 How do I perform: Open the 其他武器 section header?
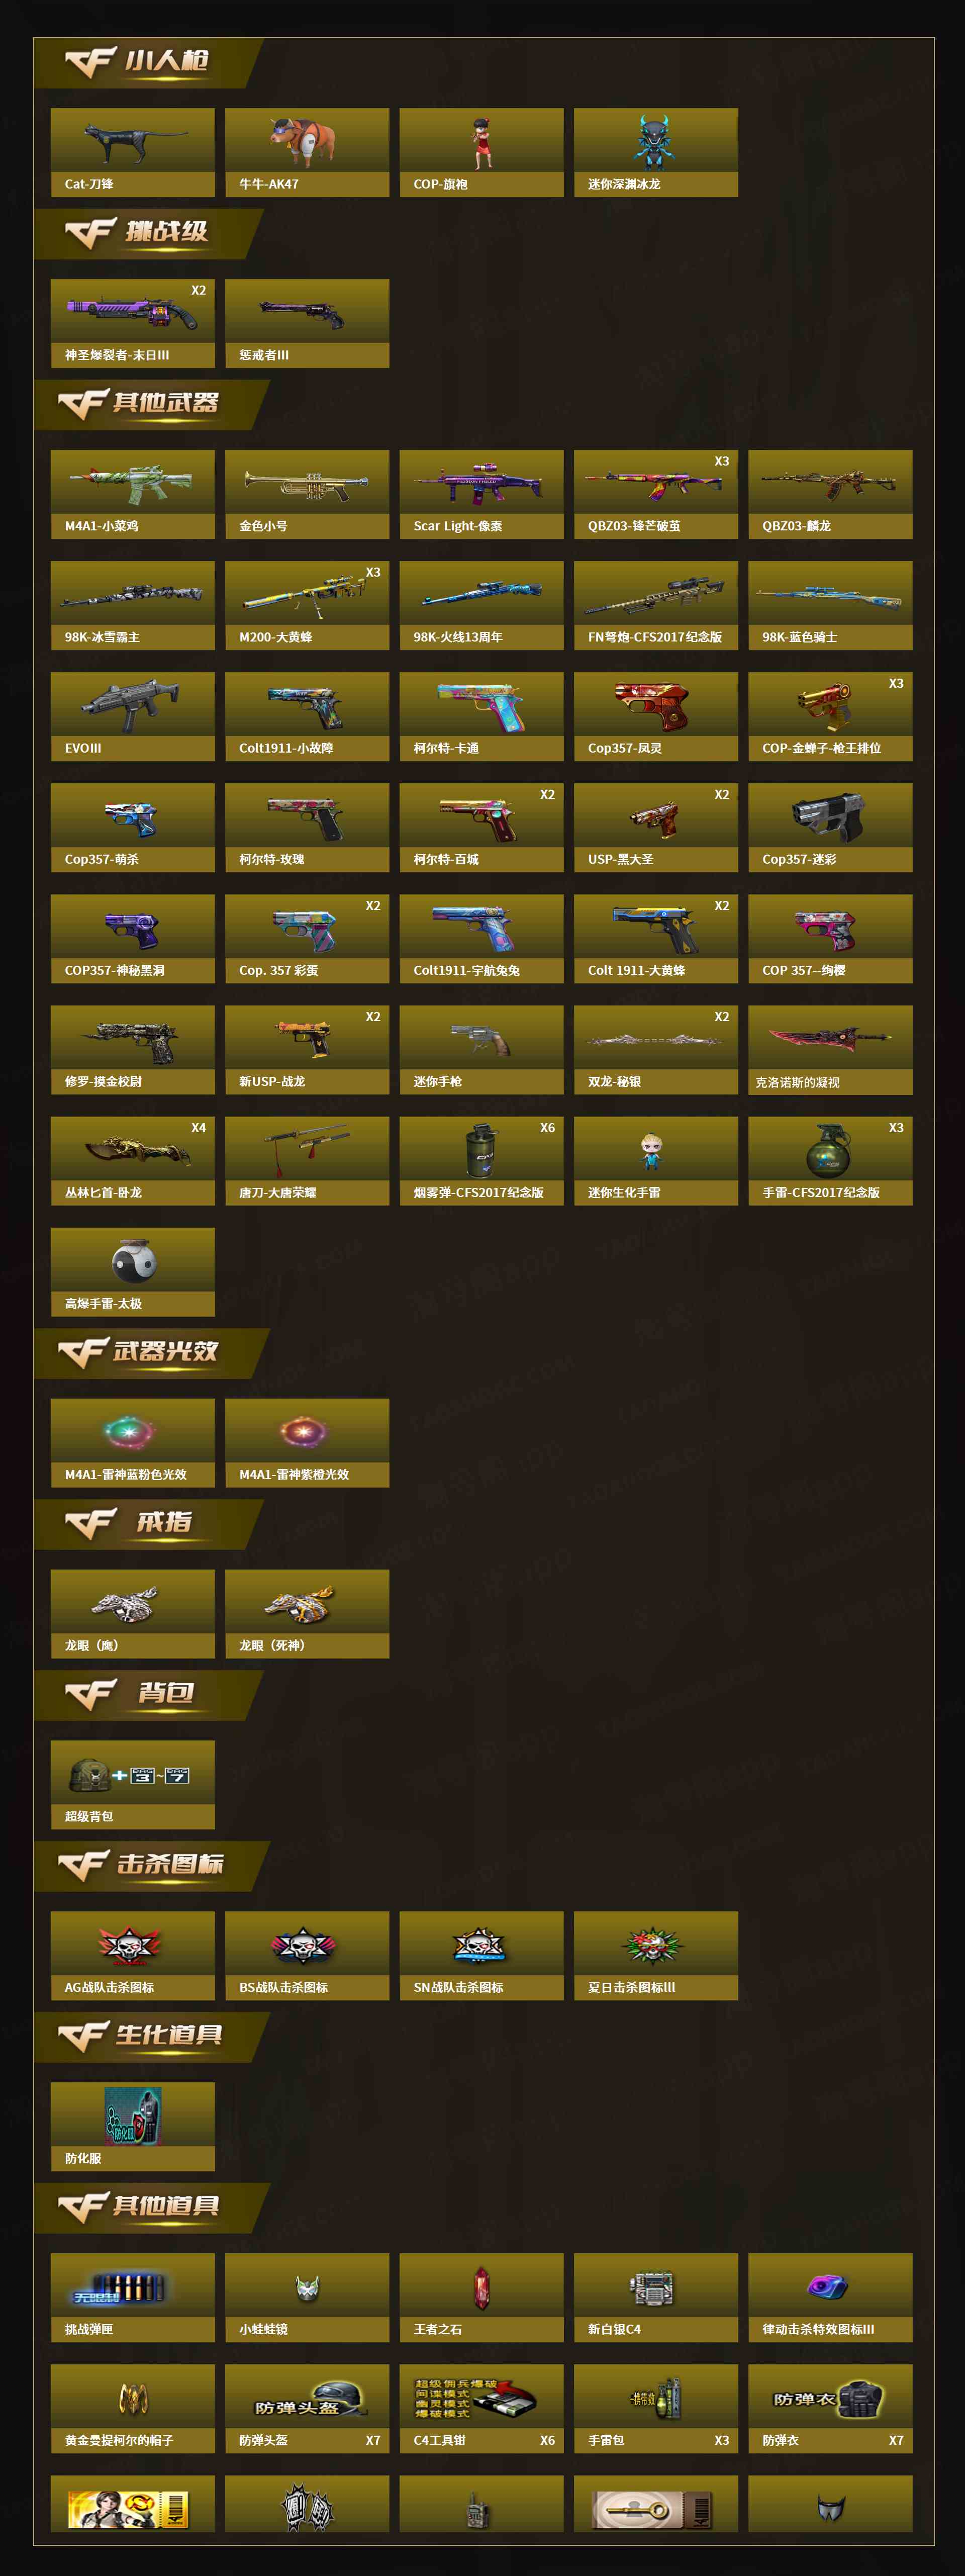click(150, 404)
